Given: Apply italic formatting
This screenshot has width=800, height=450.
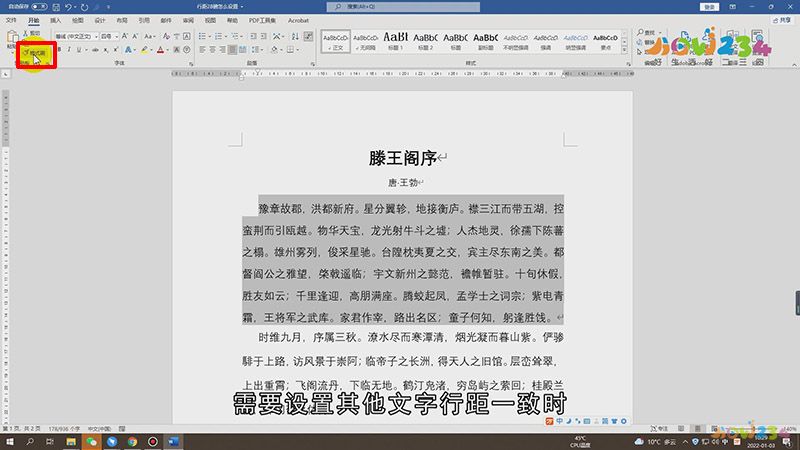Looking at the screenshot, I should tap(69, 49).
